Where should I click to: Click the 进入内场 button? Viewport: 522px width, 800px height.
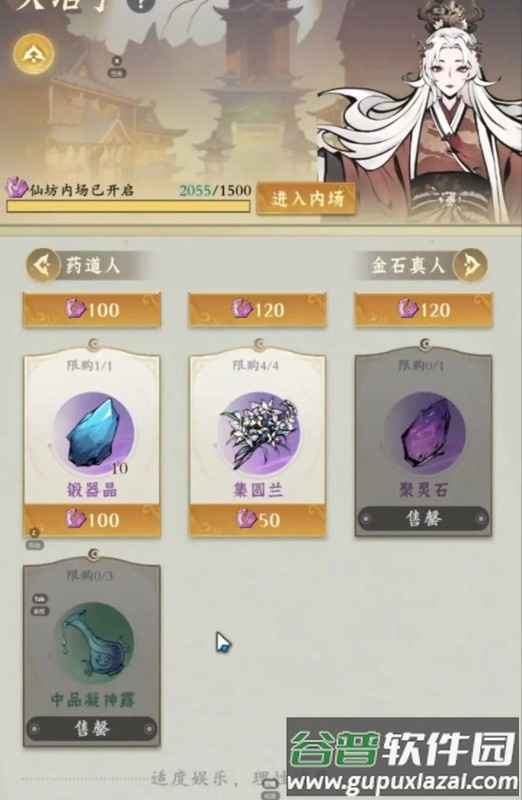[307, 198]
